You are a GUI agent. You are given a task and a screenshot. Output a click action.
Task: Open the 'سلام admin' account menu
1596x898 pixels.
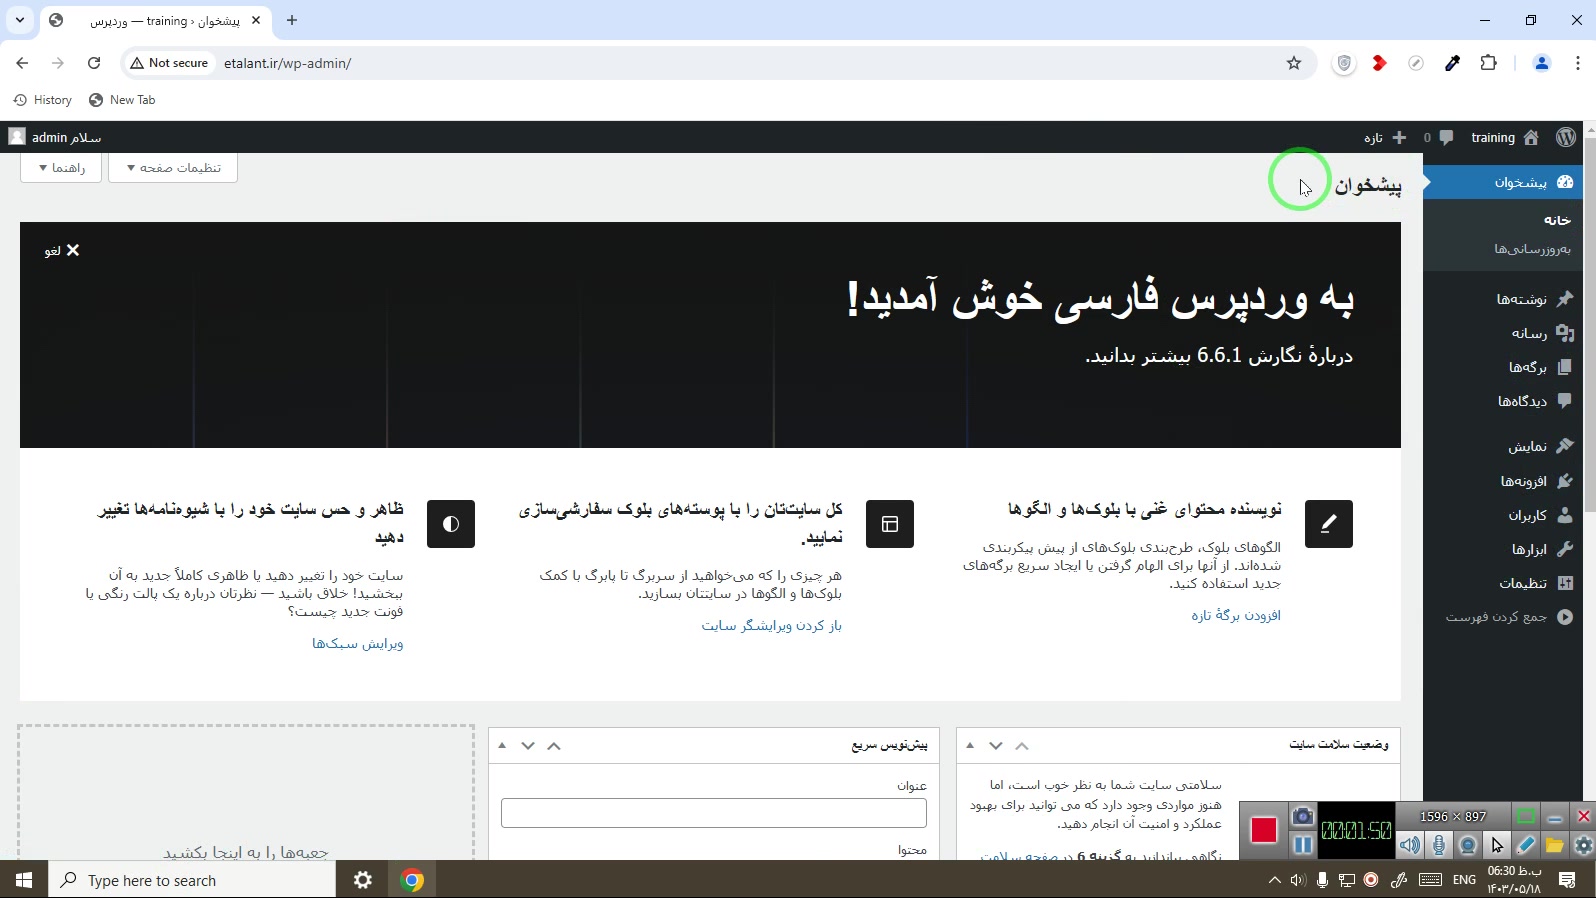pyautogui.click(x=56, y=137)
